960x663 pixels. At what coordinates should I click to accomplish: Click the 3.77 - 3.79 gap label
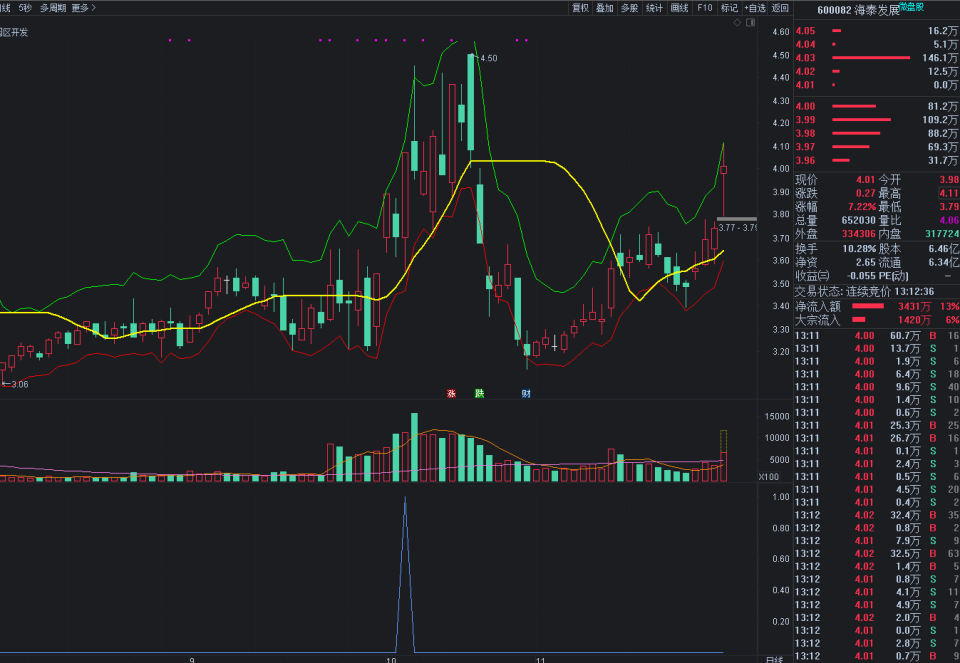coord(738,228)
